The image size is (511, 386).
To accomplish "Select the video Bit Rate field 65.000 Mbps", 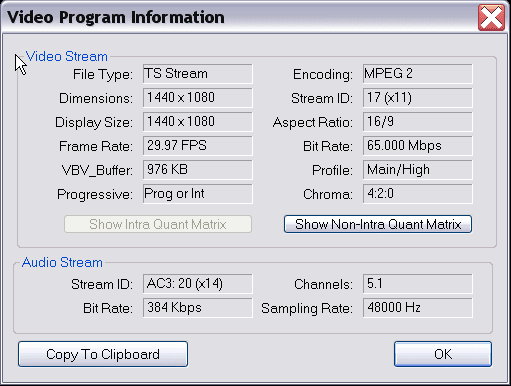I will pyautogui.click(x=418, y=146).
